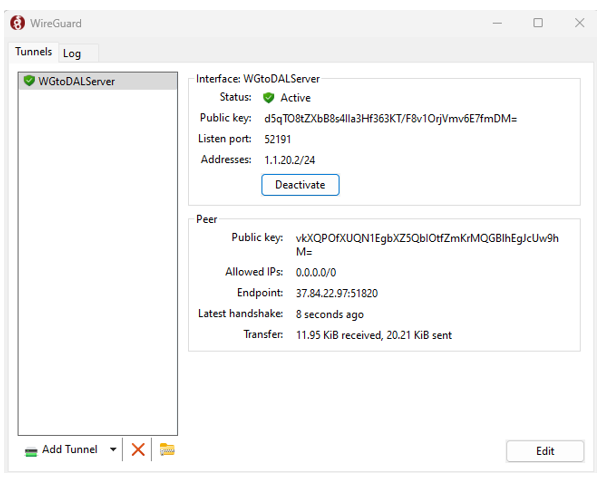This screenshot has width=598, height=477.
Task: Maximize the WireGuard window
Action: [x=538, y=23]
